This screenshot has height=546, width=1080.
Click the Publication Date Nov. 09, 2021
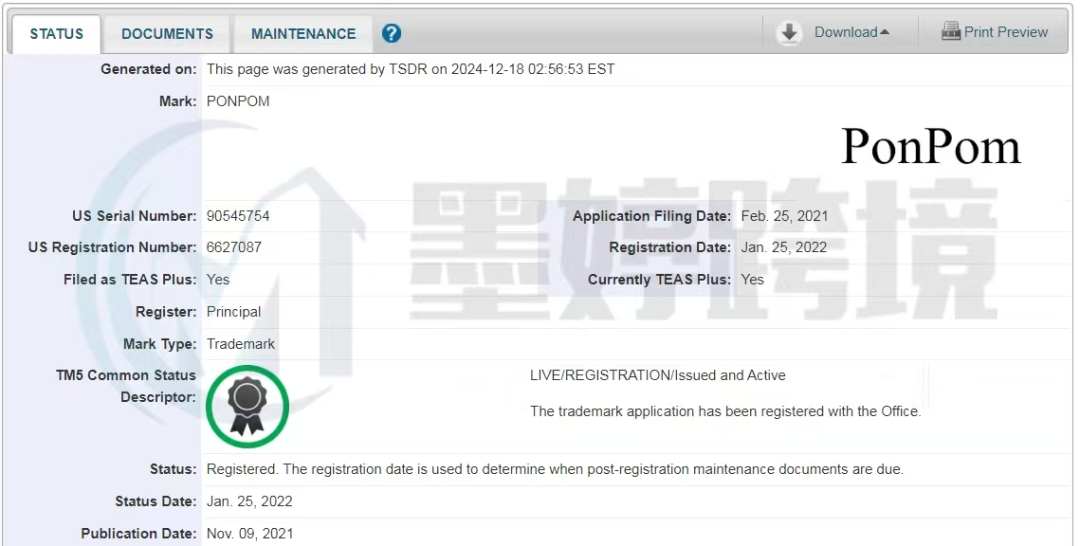pyautogui.click(x=249, y=534)
